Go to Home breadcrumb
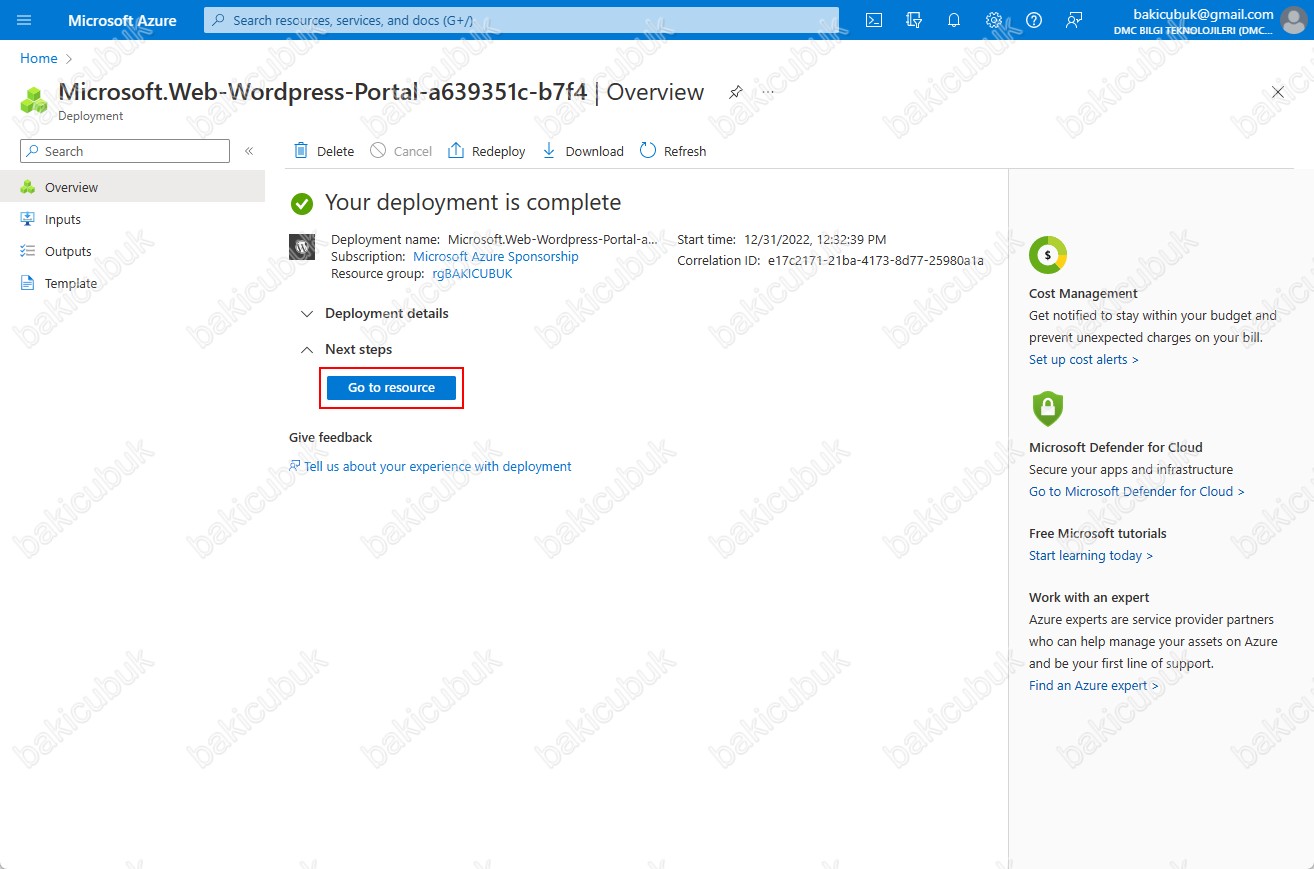The image size is (1314, 869). pyautogui.click(x=39, y=58)
